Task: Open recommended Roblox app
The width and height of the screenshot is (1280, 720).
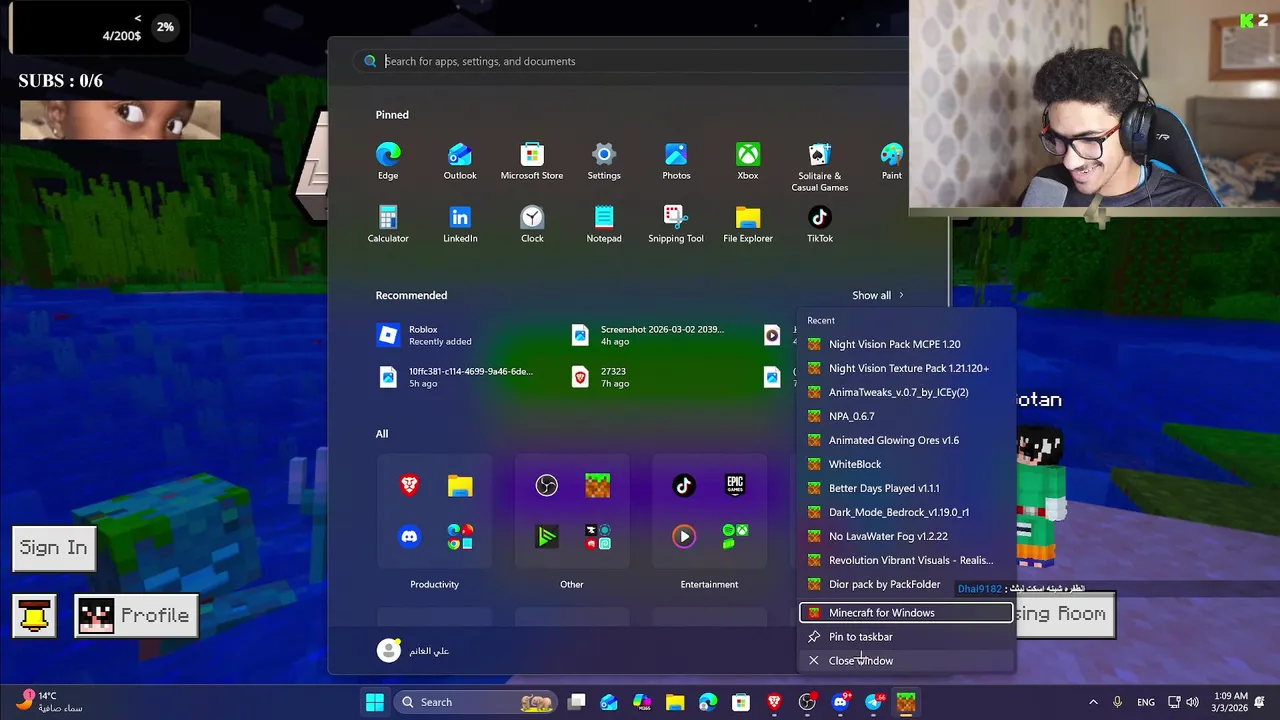Action: [460, 336]
